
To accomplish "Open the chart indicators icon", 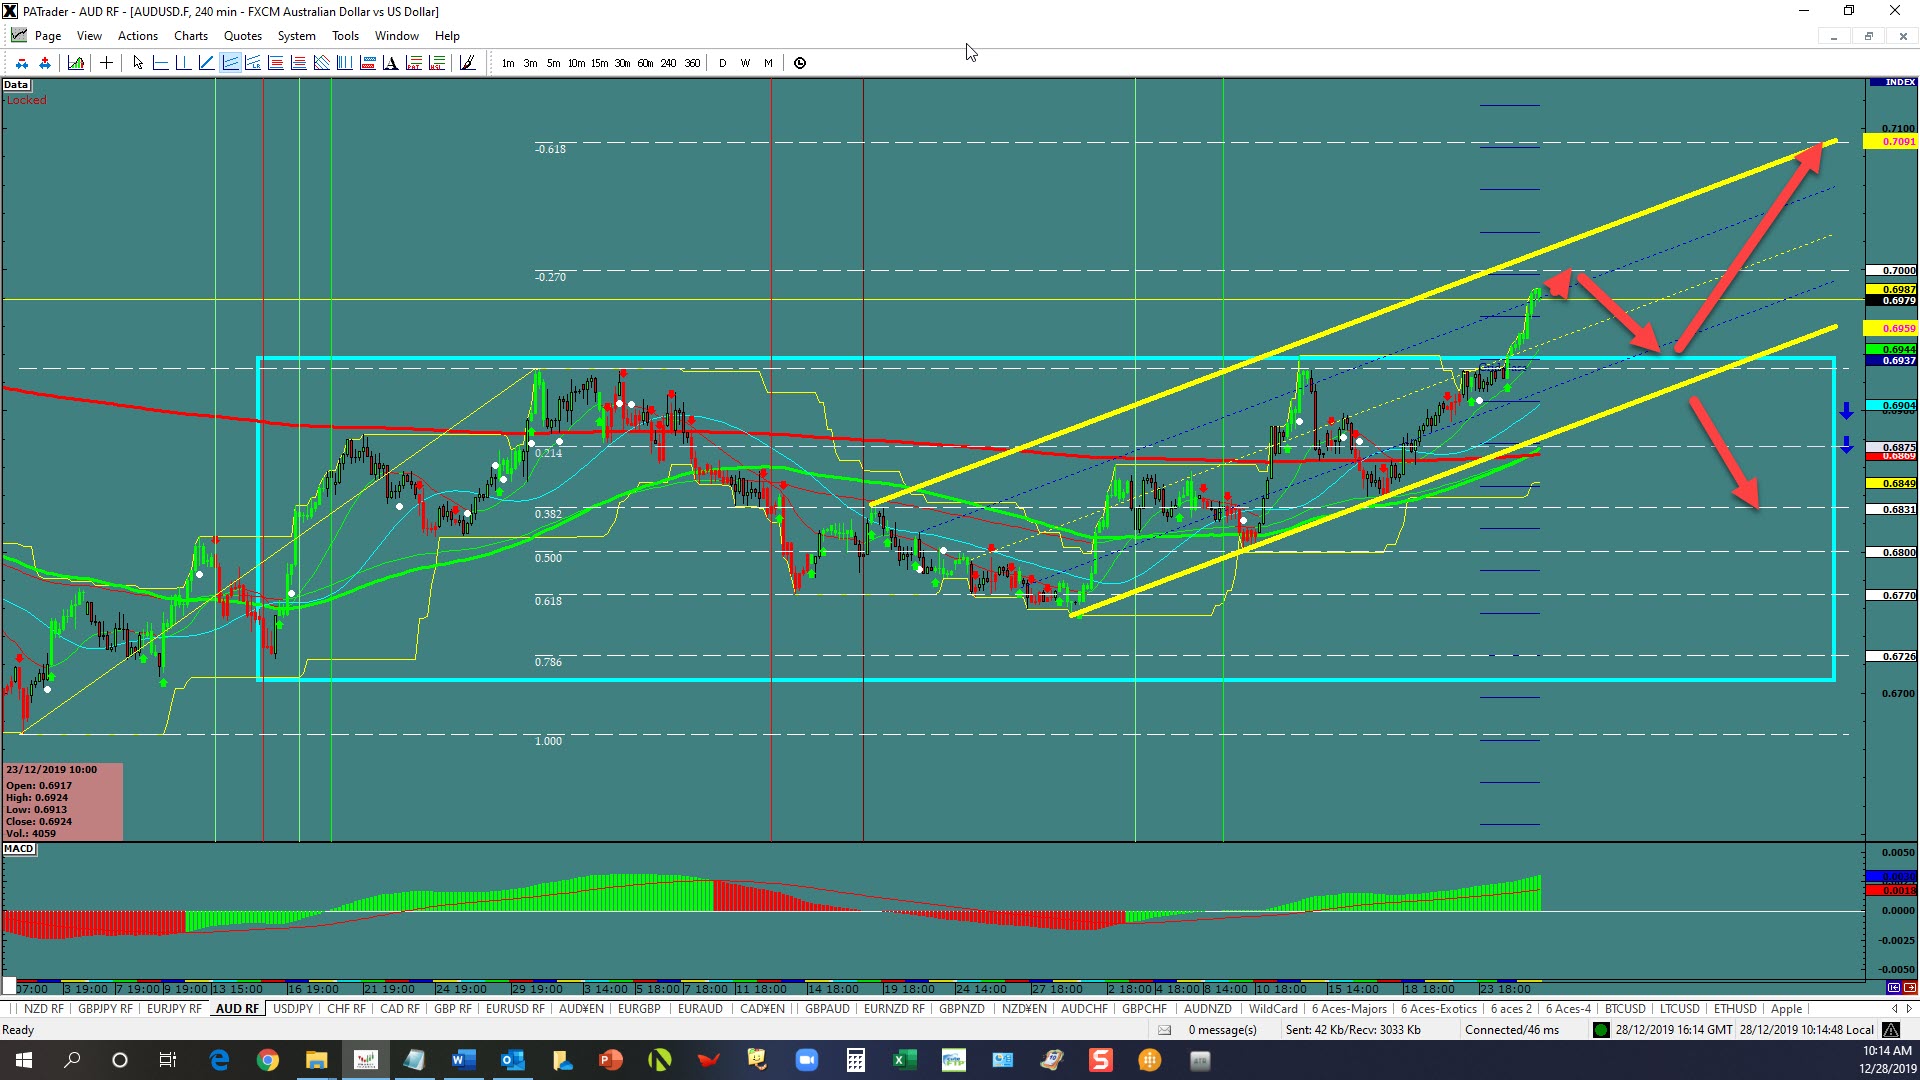I will (x=75, y=63).
